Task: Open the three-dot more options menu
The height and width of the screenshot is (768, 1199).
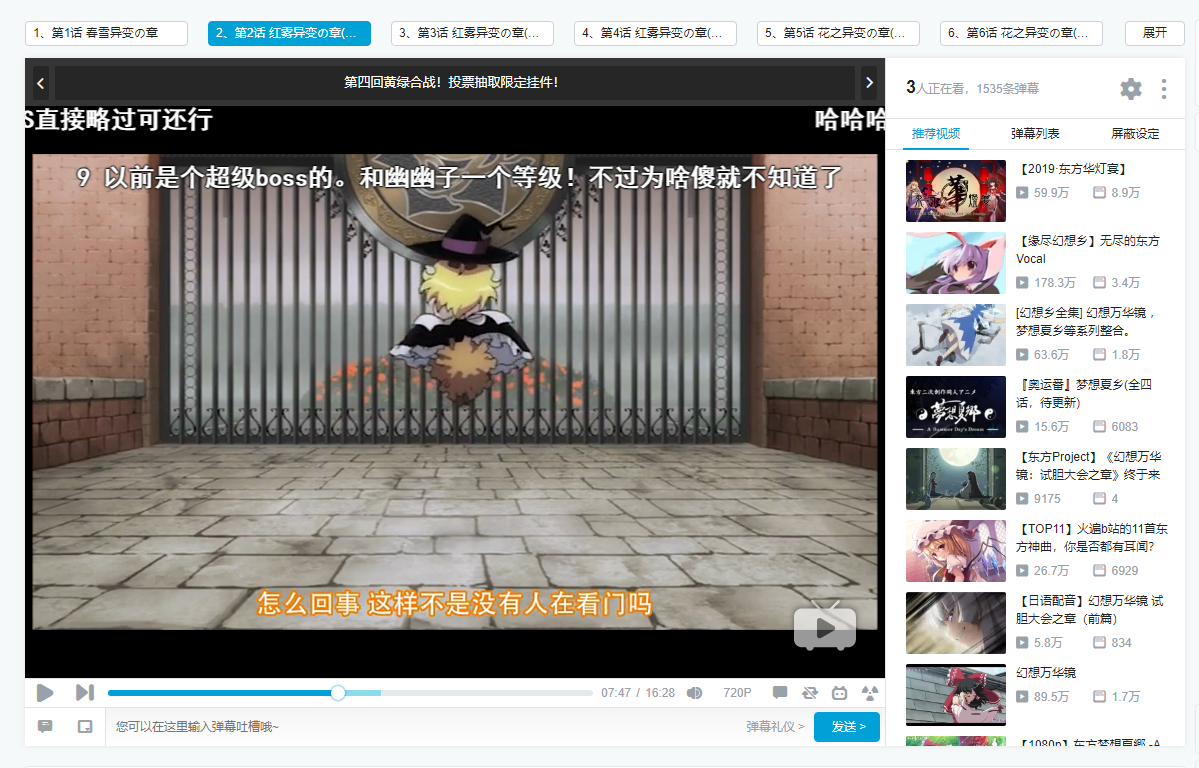Action: pos(1164,89)
